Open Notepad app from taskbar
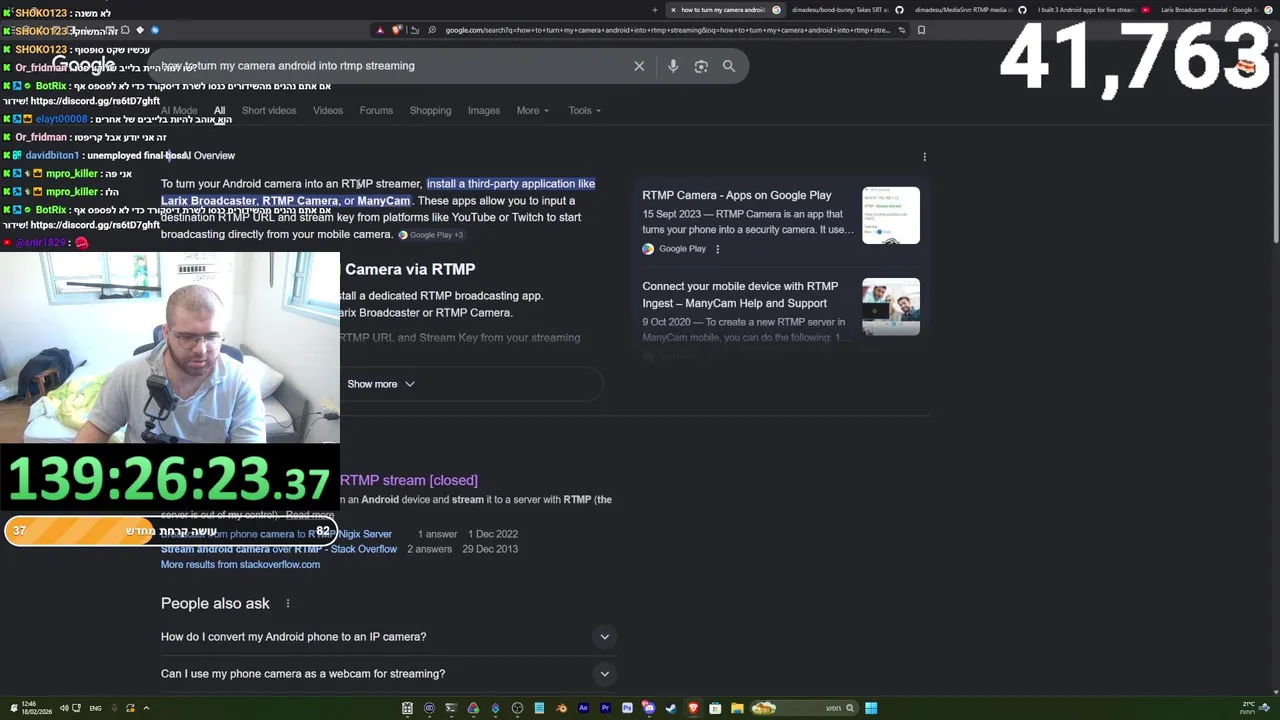This screenshot has height=720, width=1280. click(539, 708)
